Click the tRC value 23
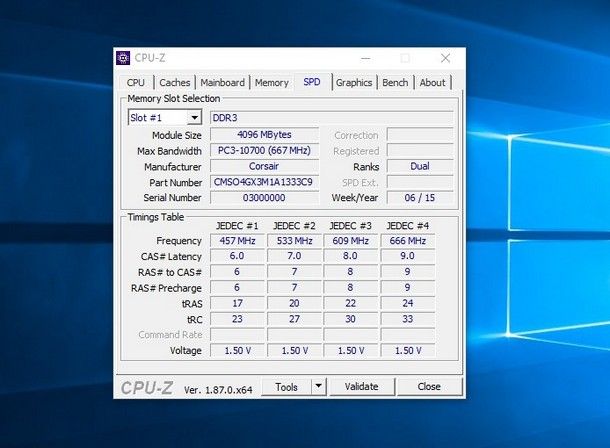The image size is (610, 448). (x=237, y=319)
